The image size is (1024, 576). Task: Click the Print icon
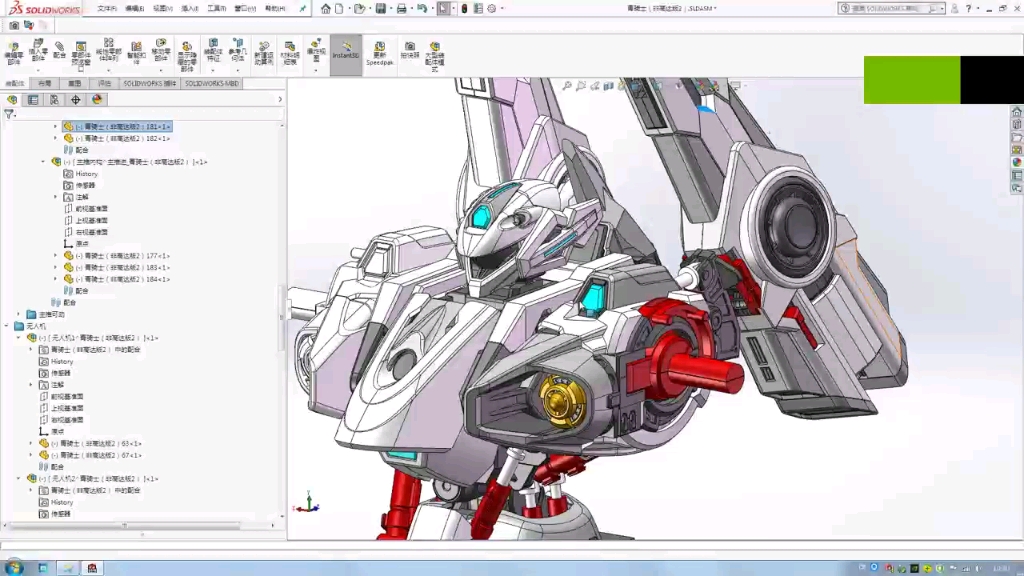pos(402,8)
